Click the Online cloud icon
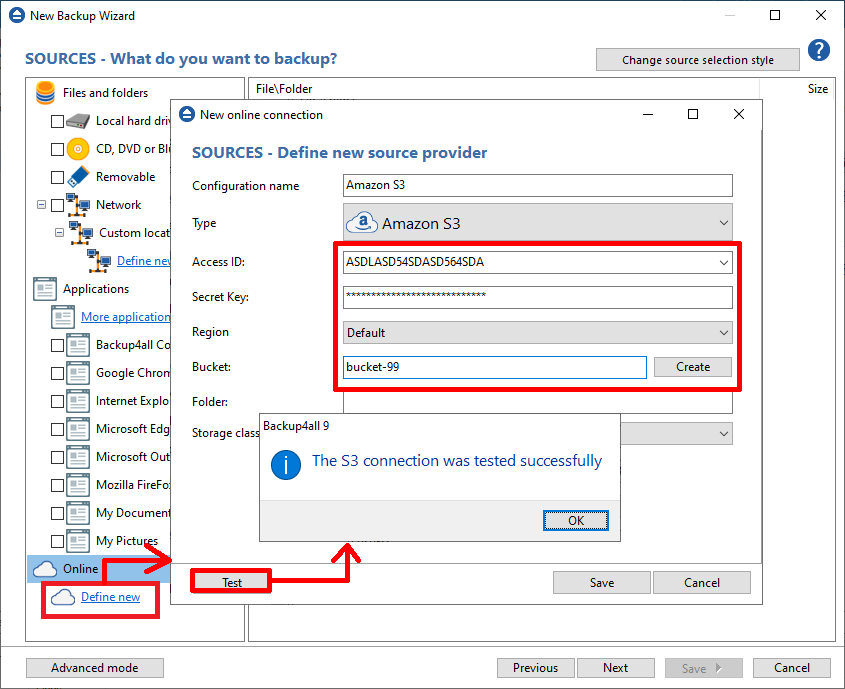Image resolution: width=845 pixels, height=689 pixels. [x=45, y=569]
